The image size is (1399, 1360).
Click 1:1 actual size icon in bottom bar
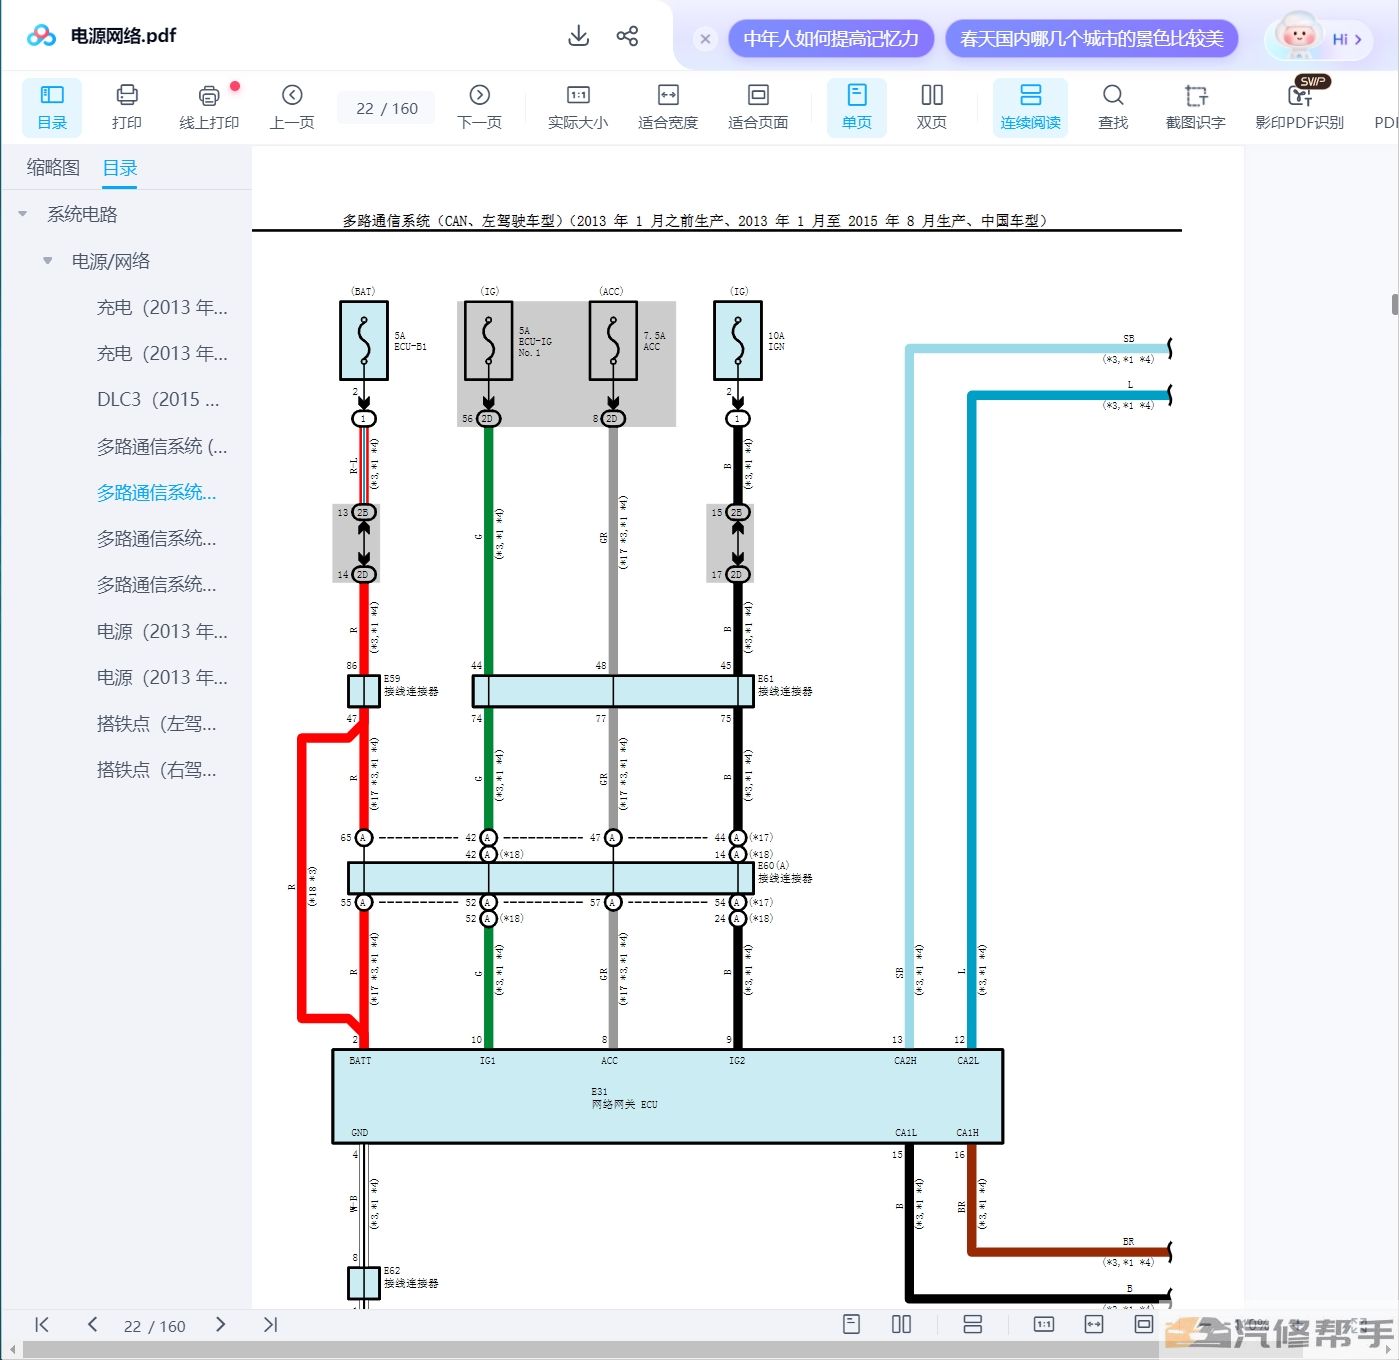click(1044, 1324)
